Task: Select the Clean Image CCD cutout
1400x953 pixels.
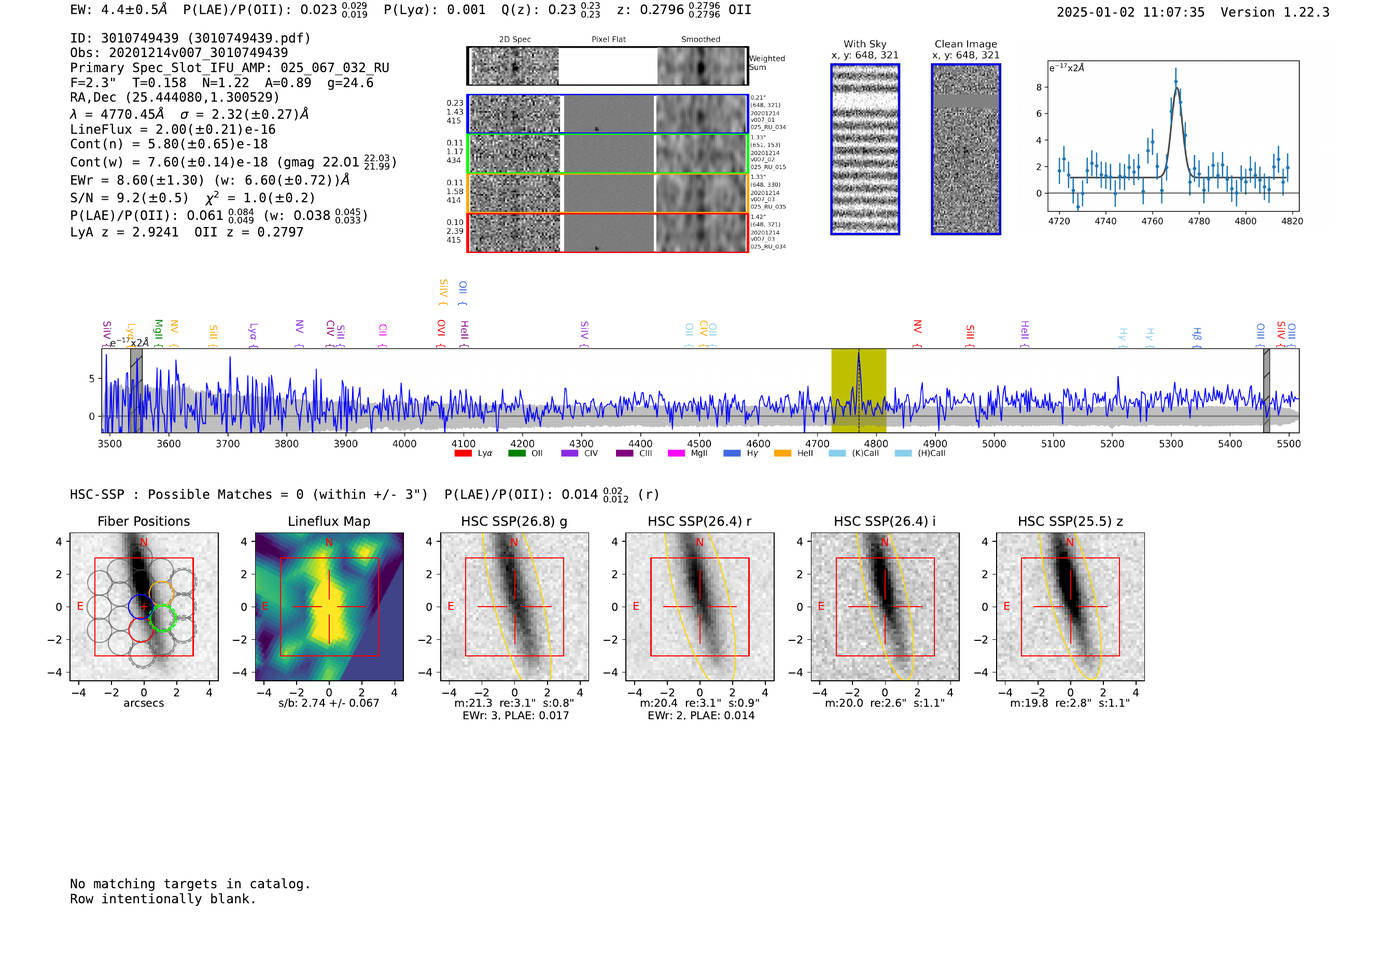Action: tap(966, 149)
